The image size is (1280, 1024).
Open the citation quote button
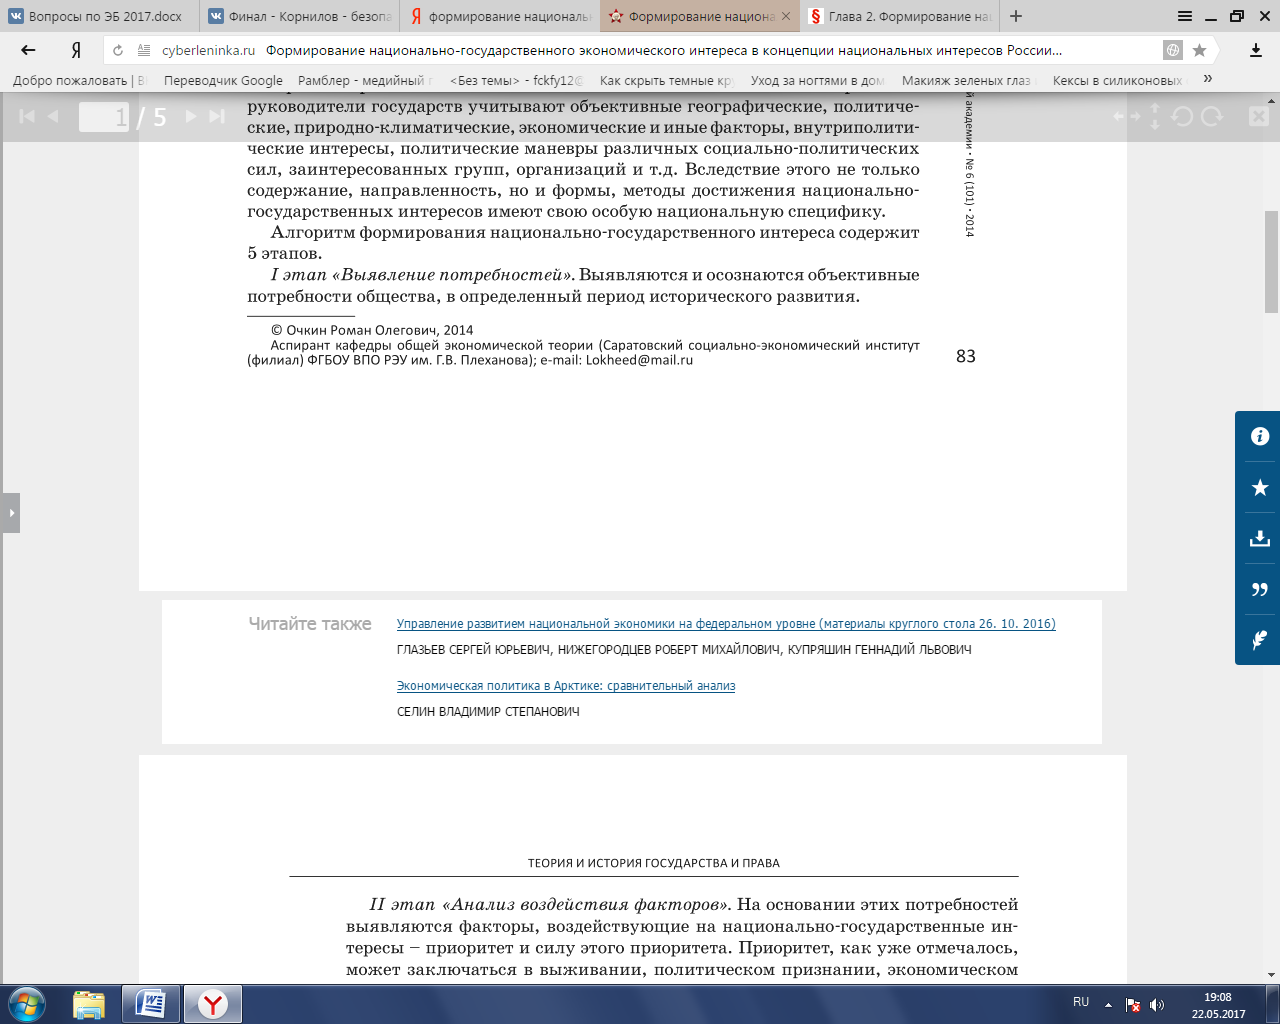[x=1259, y=590]
